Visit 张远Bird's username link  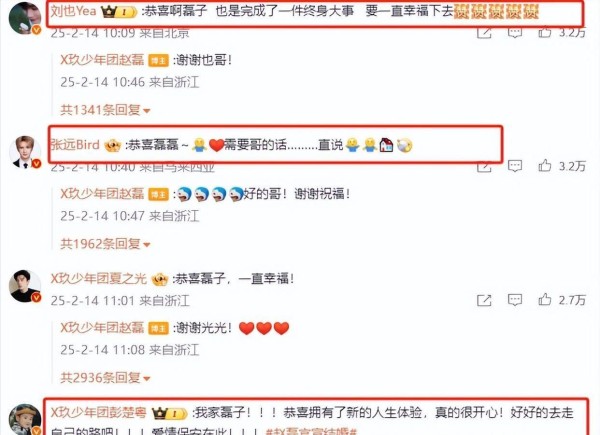[x=75, y=145]
